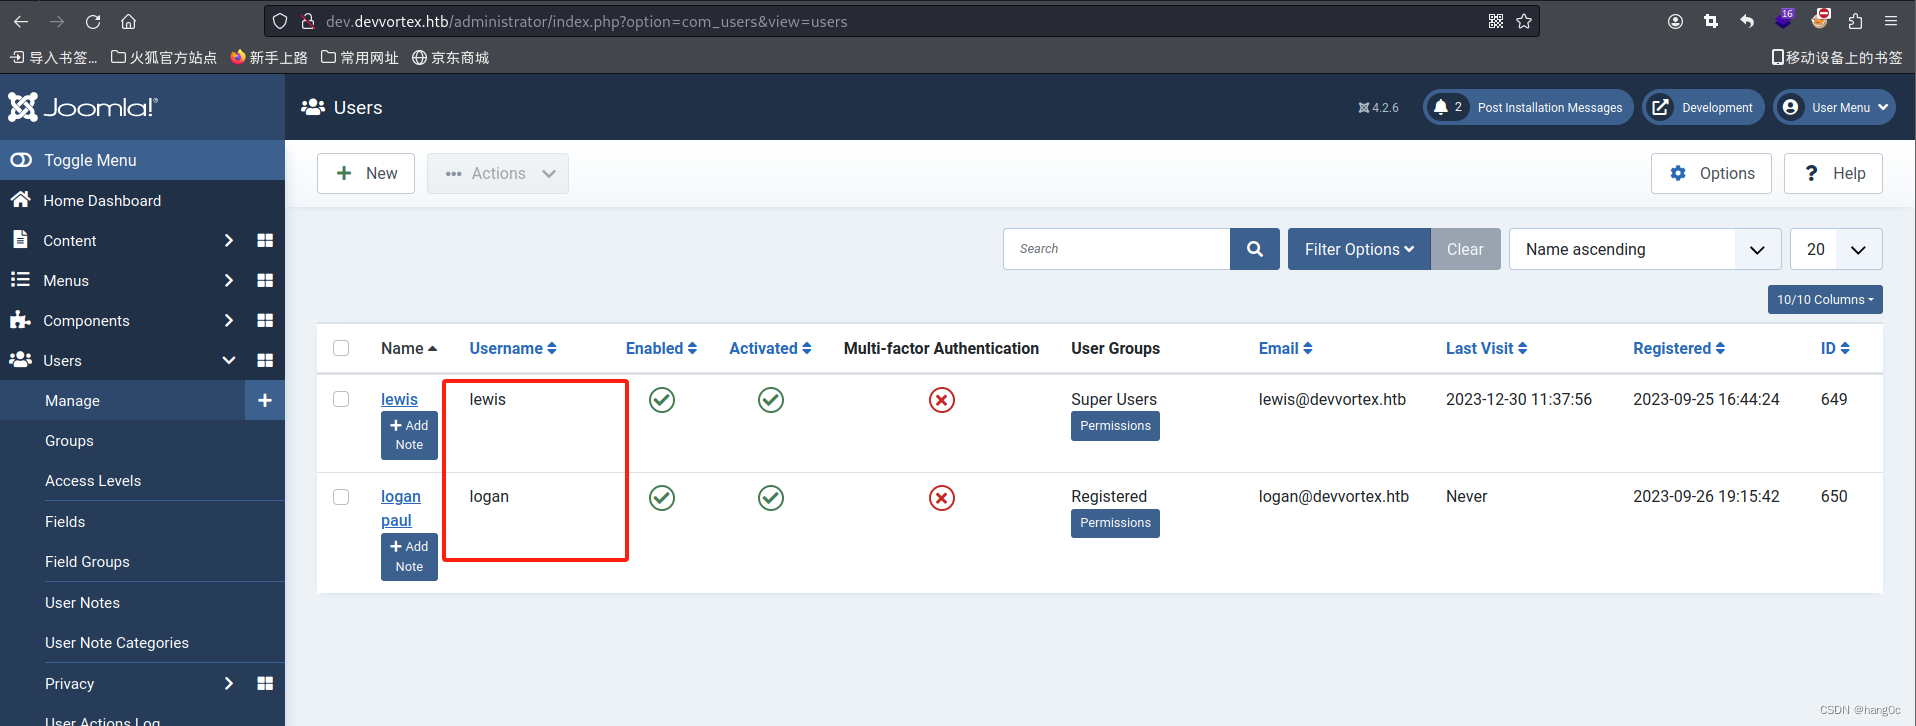Click logan Enabled green check icon
Viewport: 1916px width, 726px height.
pos(662,497)
